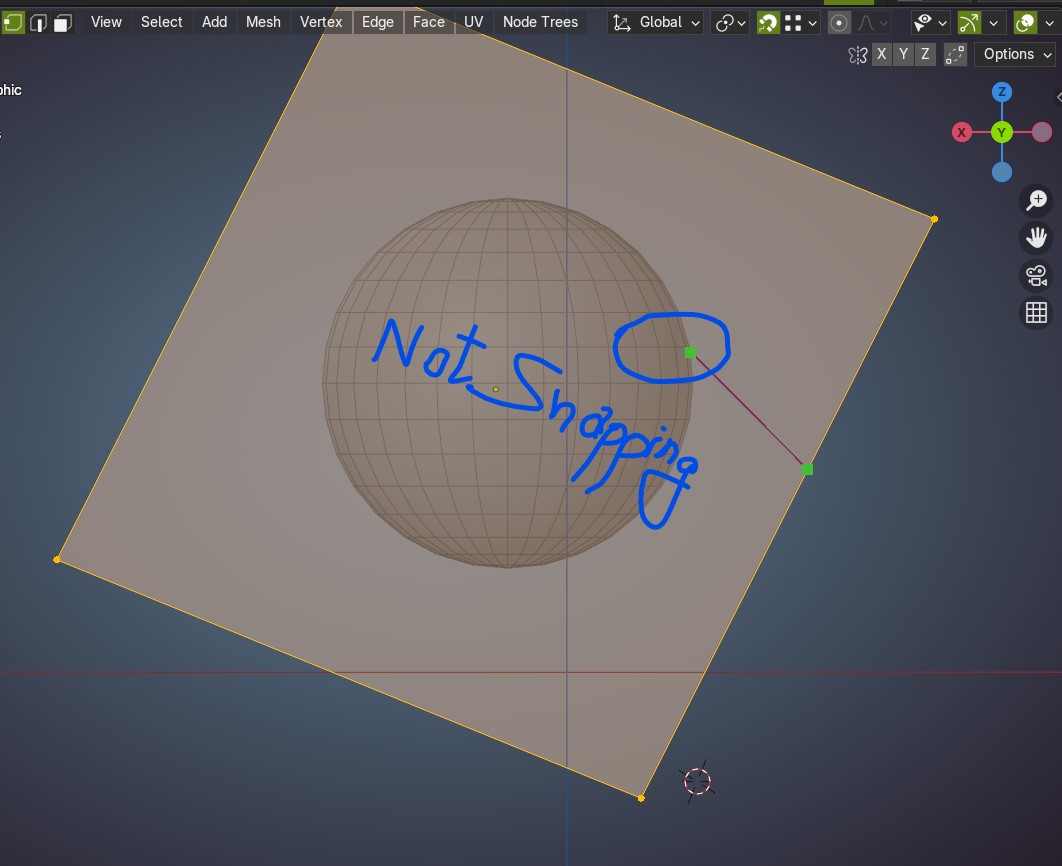Click the red X axis on navigation gizmo

tap(961, 132)
